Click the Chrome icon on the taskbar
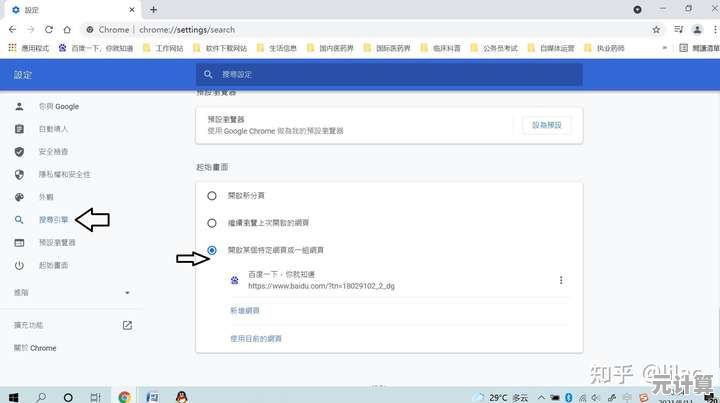Screen dimensions: 720x403 coord(124,397)
